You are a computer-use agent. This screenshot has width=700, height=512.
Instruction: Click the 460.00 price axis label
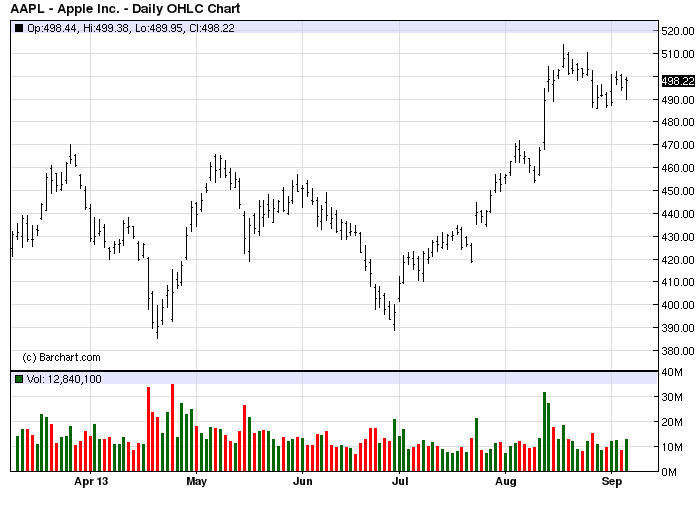(x=678, y=168)
